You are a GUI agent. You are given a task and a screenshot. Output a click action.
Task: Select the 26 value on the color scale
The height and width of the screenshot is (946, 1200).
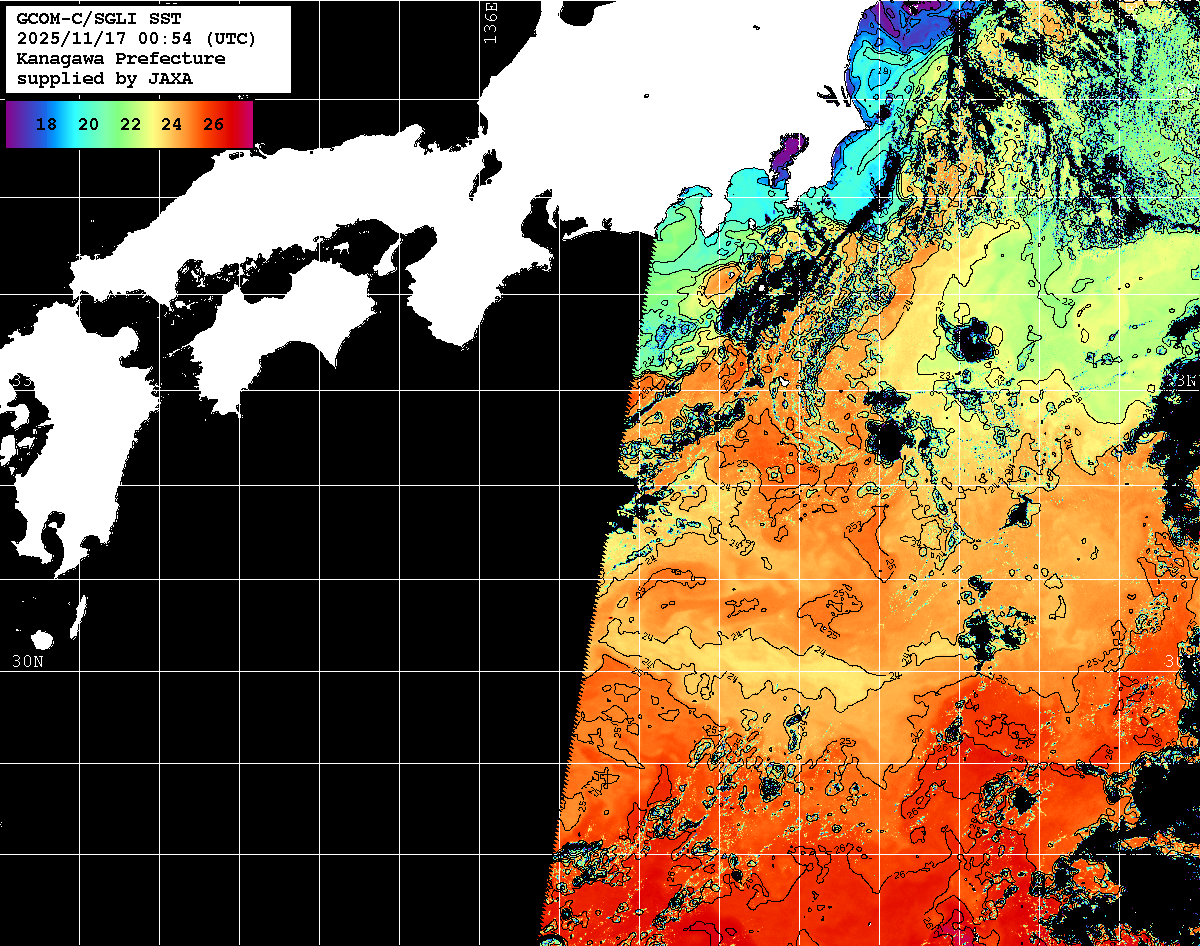[x=213, y=124]
